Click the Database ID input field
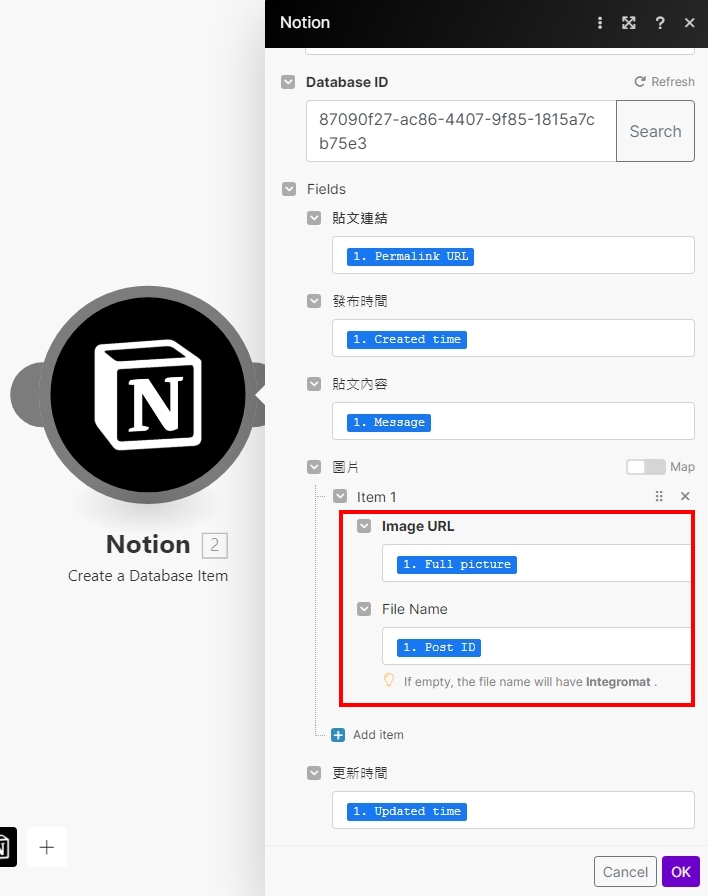The image size is (708, 896). pyautogui.click(x=461, y=131)
